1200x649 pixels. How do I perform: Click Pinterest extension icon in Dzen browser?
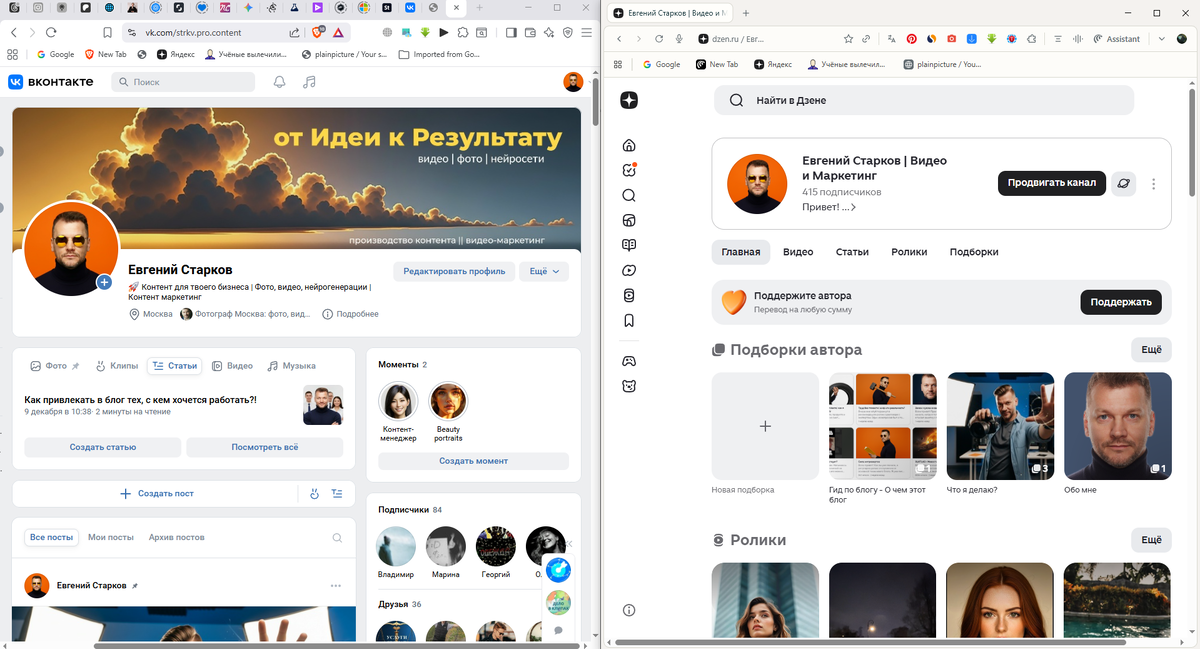pyautogui.click(x=911, y=39)
